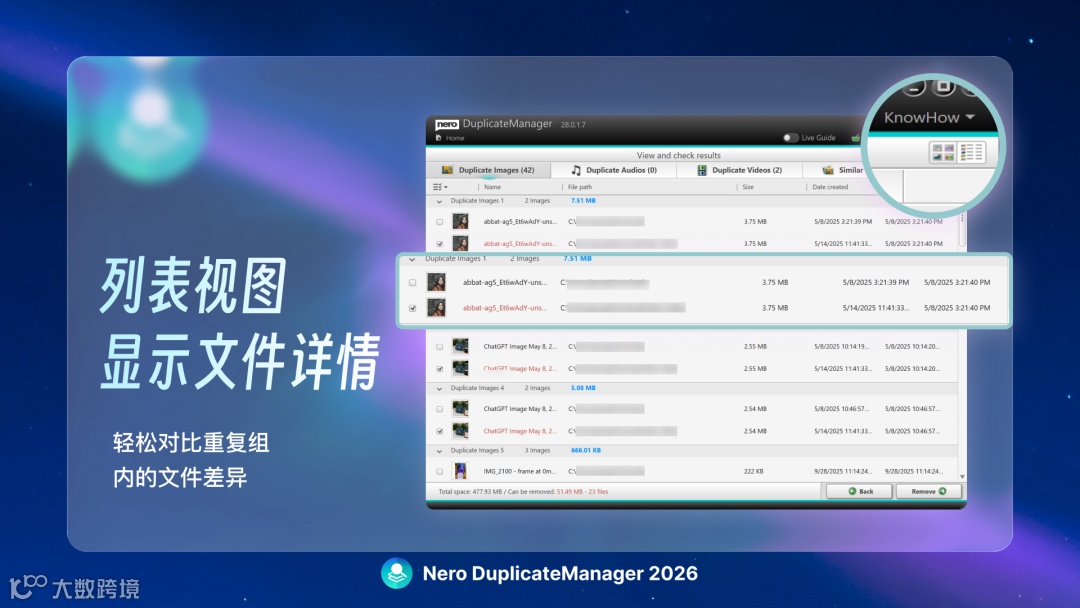1080x608 pixels.
Task: Open the IMG_2100 frame thumbnail
Action: tap(460, 471)
